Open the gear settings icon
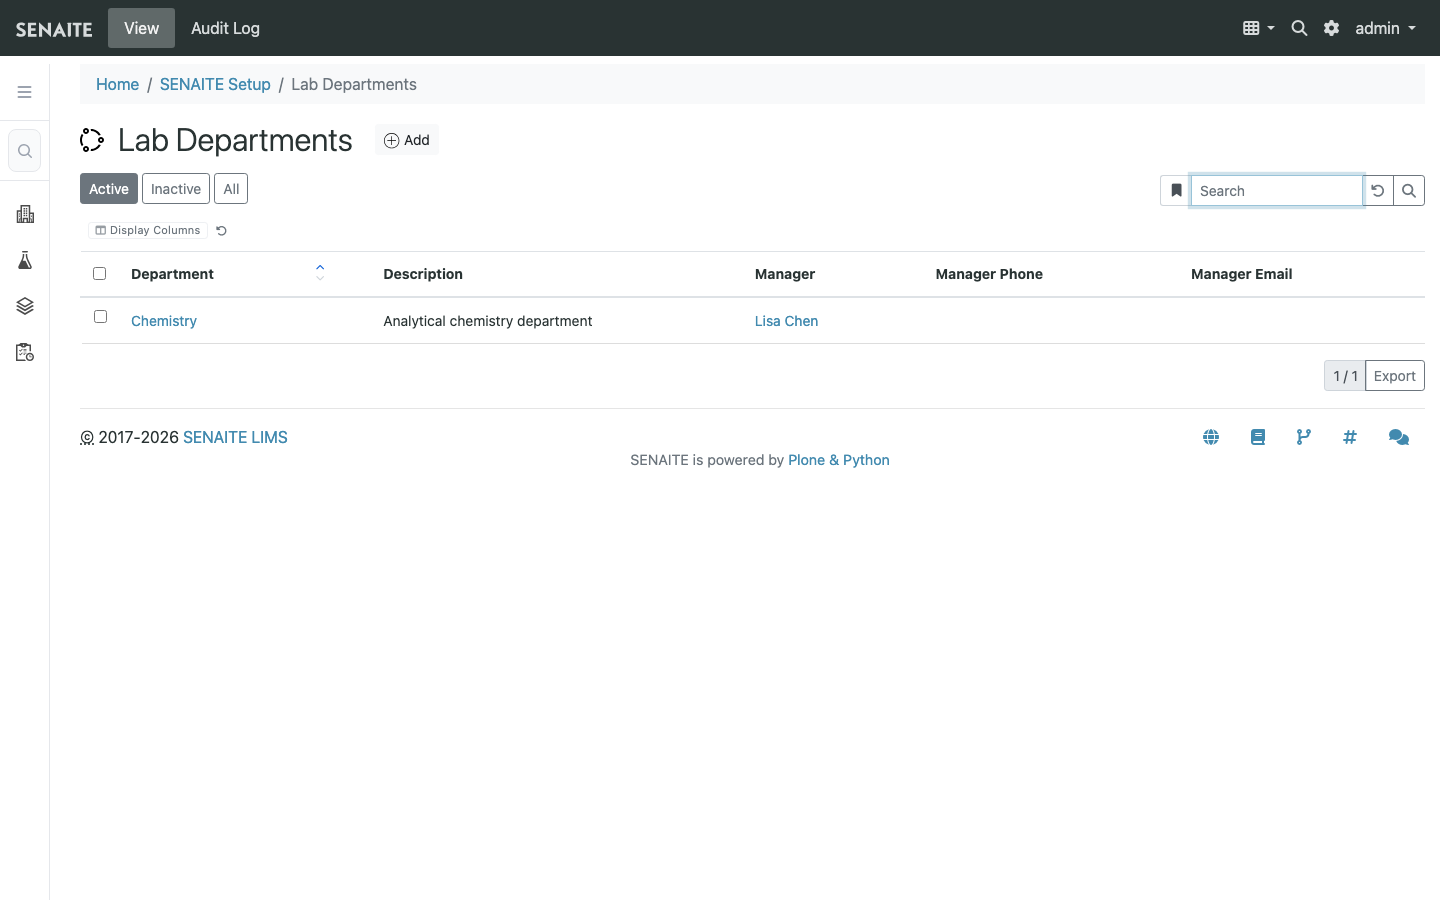The height and width of the screenshot is (900, 1440). (1331, 28)
